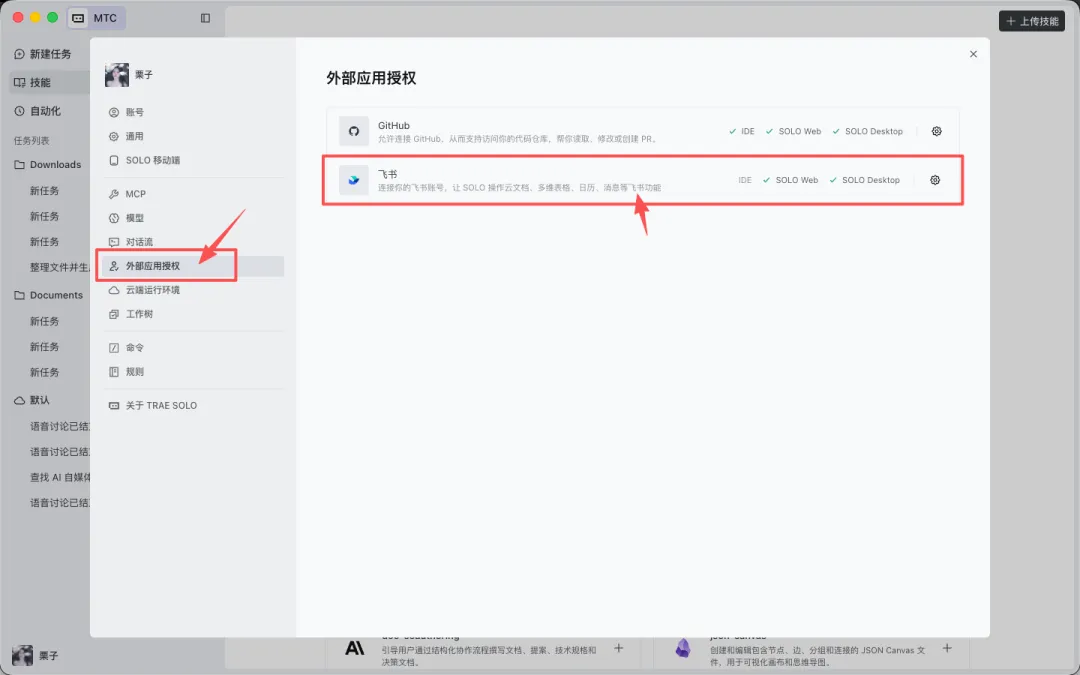The image size is (1080, 675).
Task: Open 工作树 settings
Action: coord(193,314)
